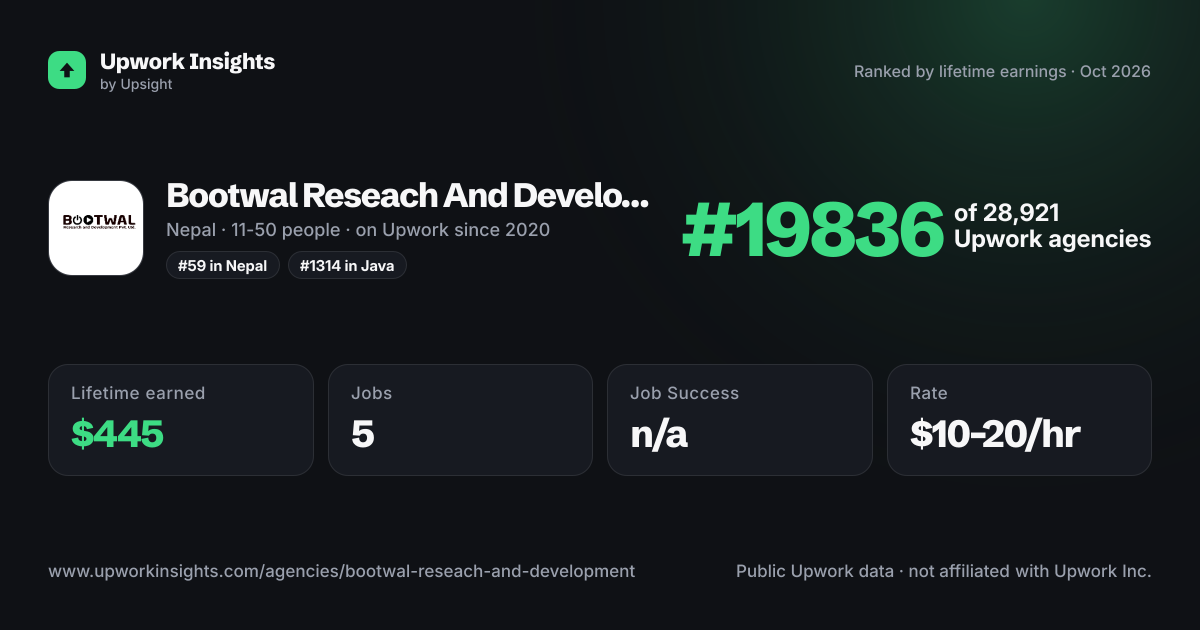Click the Upwork Insights title text

(x=187, y=61)
